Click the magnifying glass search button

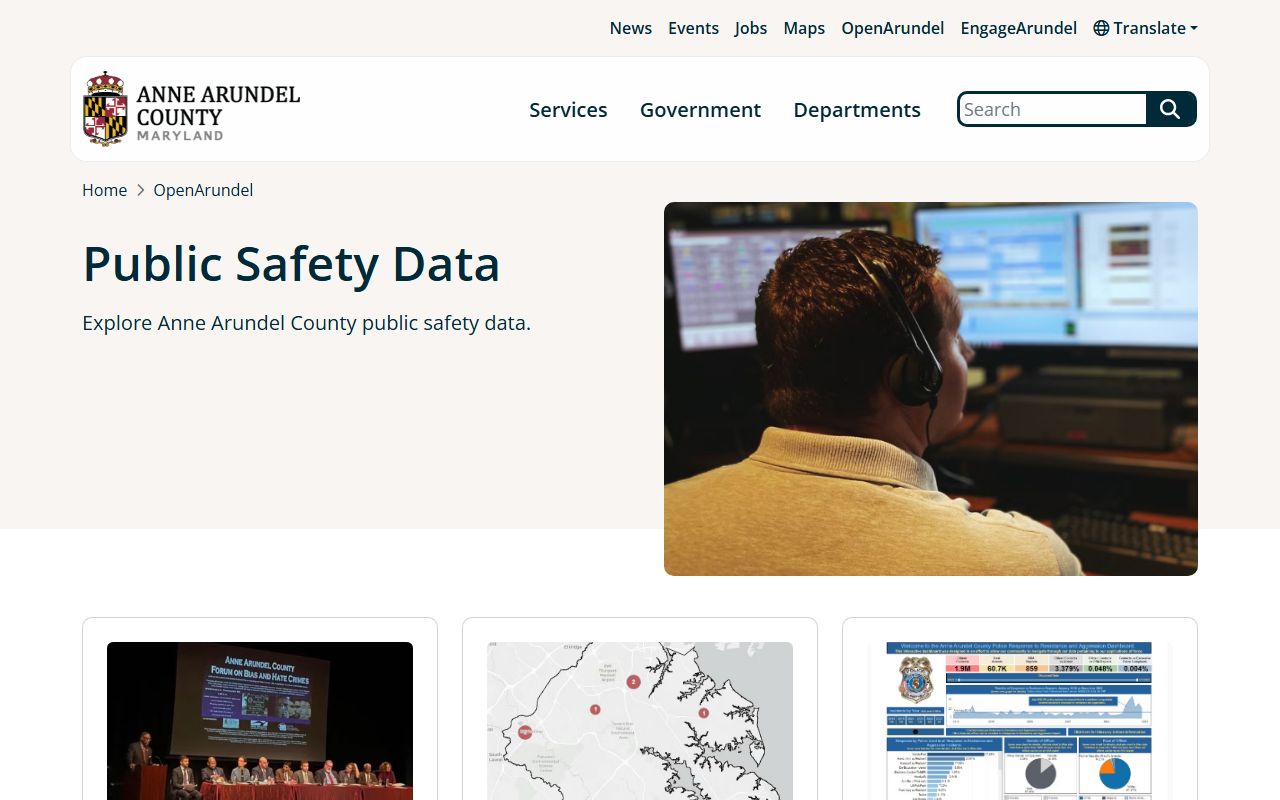[1171, 109]
